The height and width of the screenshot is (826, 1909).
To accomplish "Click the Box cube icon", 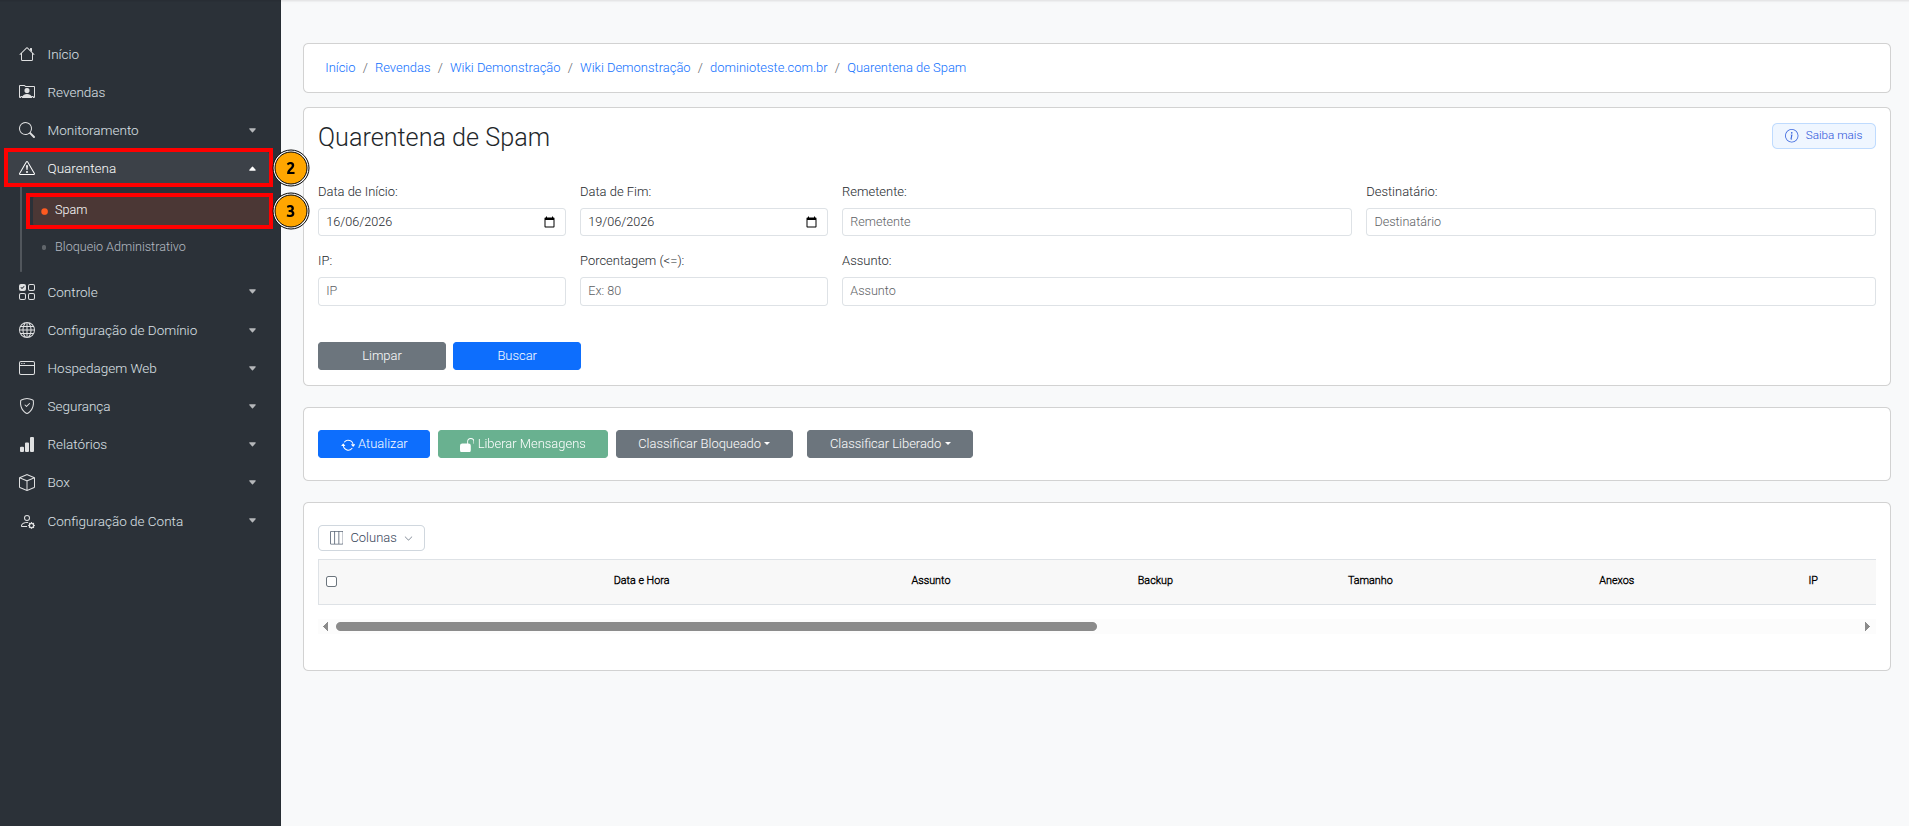I will click(27, 482).
